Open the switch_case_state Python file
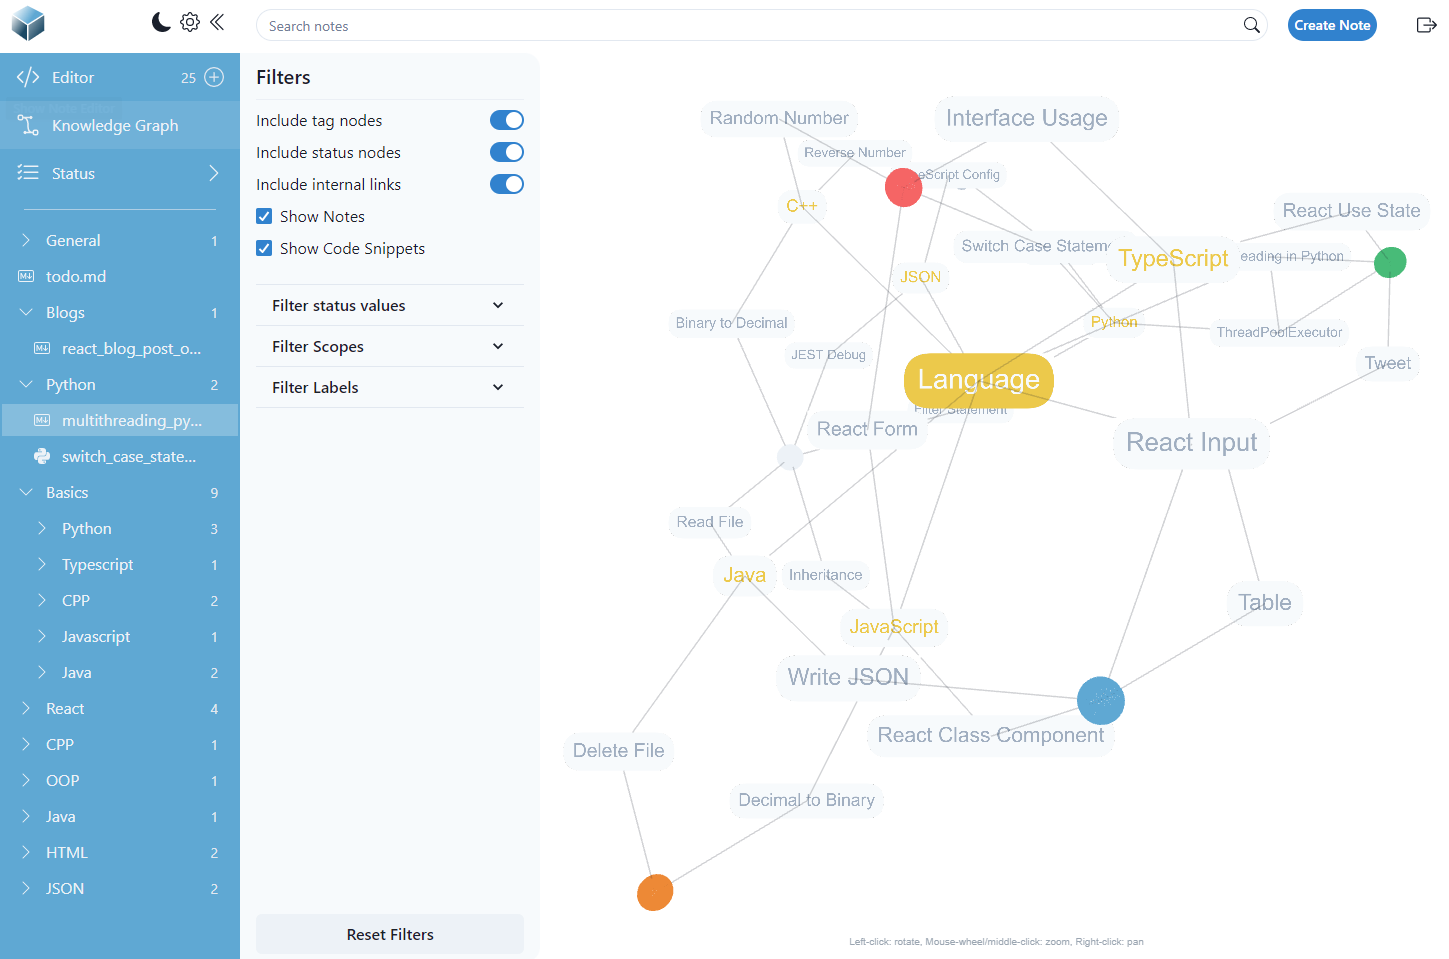Viewport: 1449px width, 959px height. [128, 456]
